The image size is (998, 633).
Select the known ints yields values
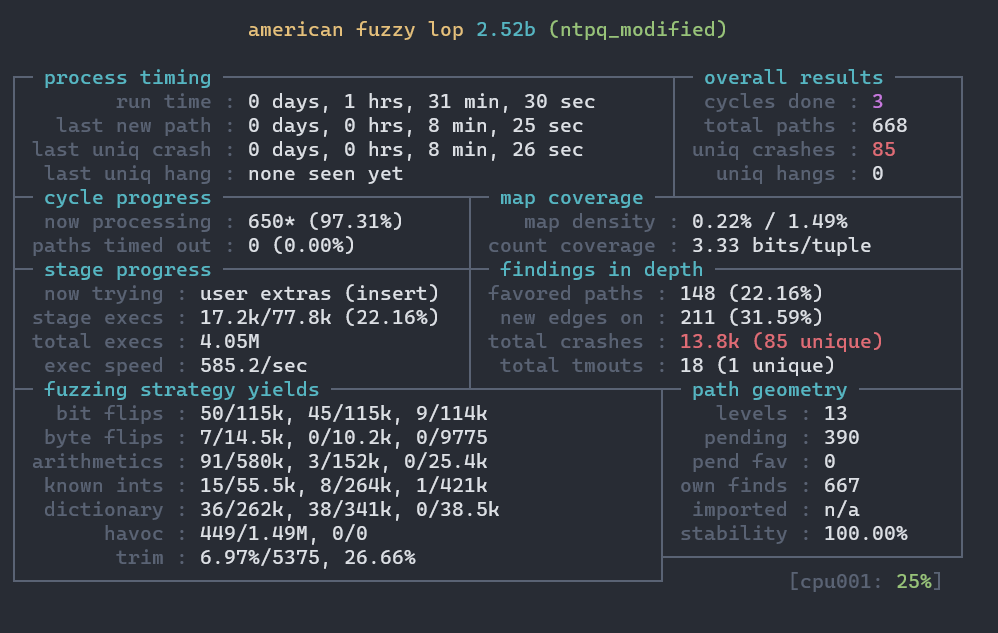(x=344, y=485)
